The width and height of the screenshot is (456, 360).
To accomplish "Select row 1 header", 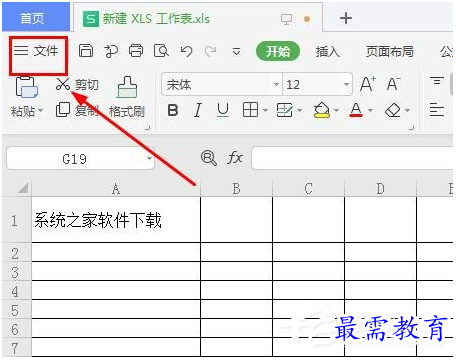I will 16,220.
